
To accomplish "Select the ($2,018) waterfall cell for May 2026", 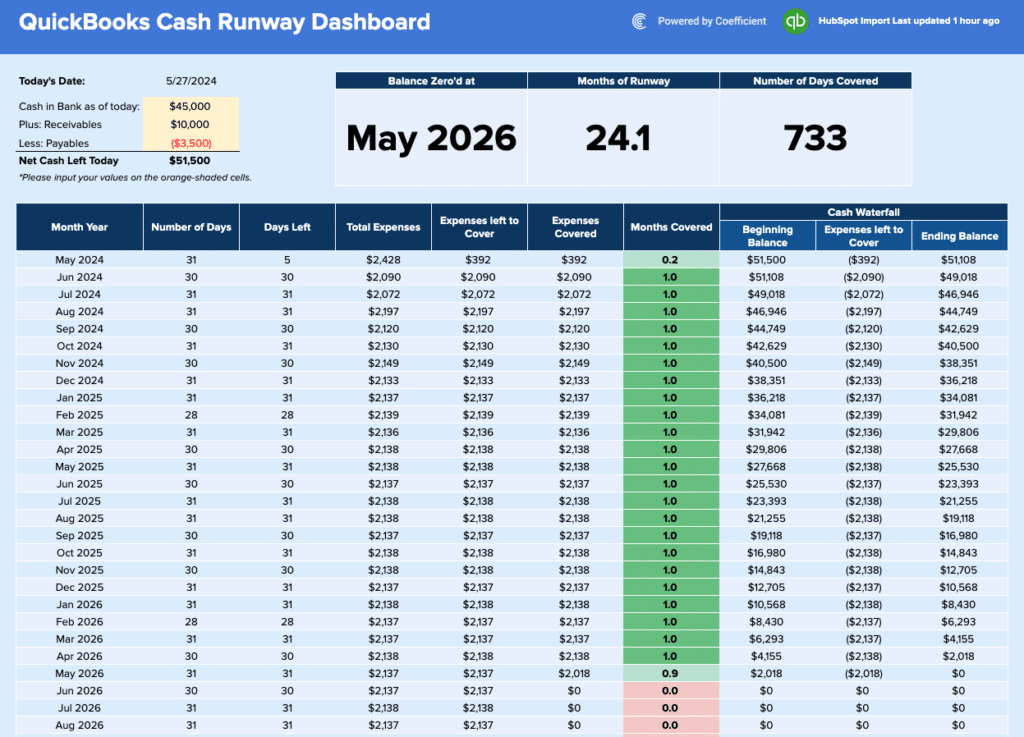I will tap(863, 673).
